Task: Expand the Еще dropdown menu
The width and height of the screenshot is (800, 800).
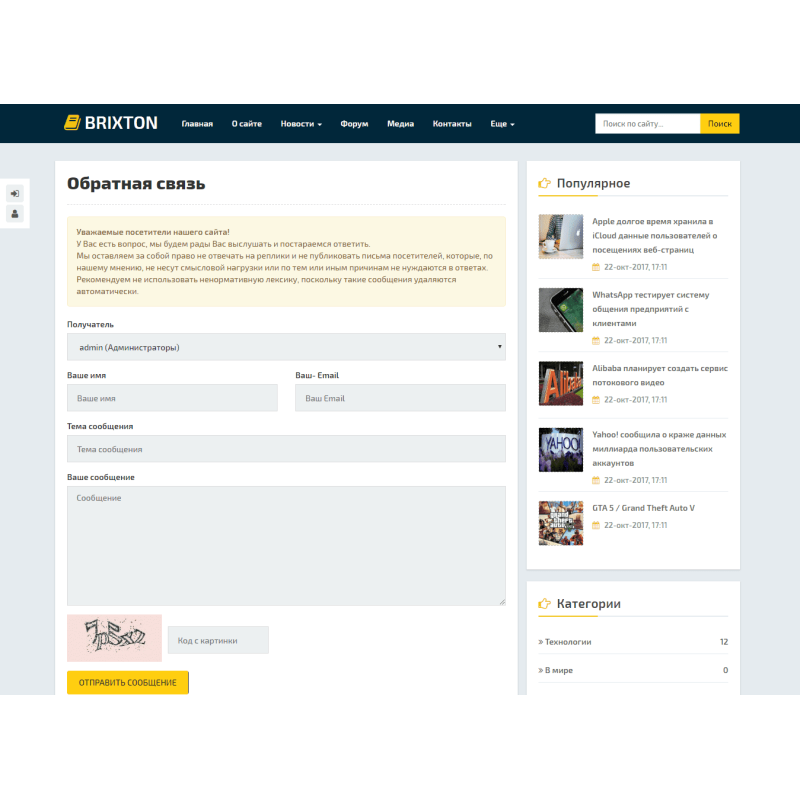Action: point(502,124)
